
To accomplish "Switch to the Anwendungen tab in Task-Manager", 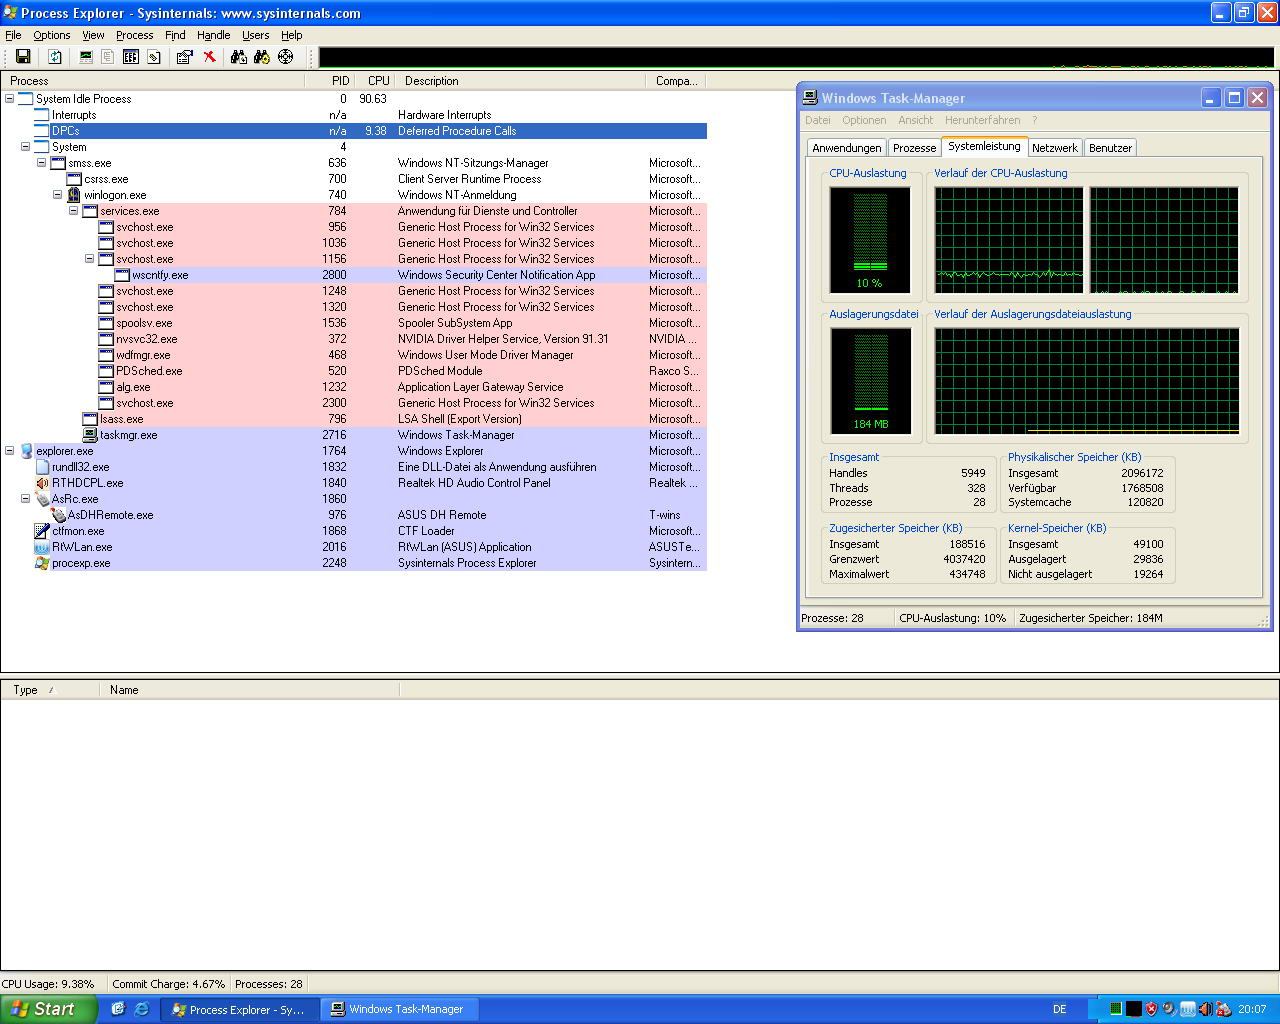I will click(x=847, y=148).
